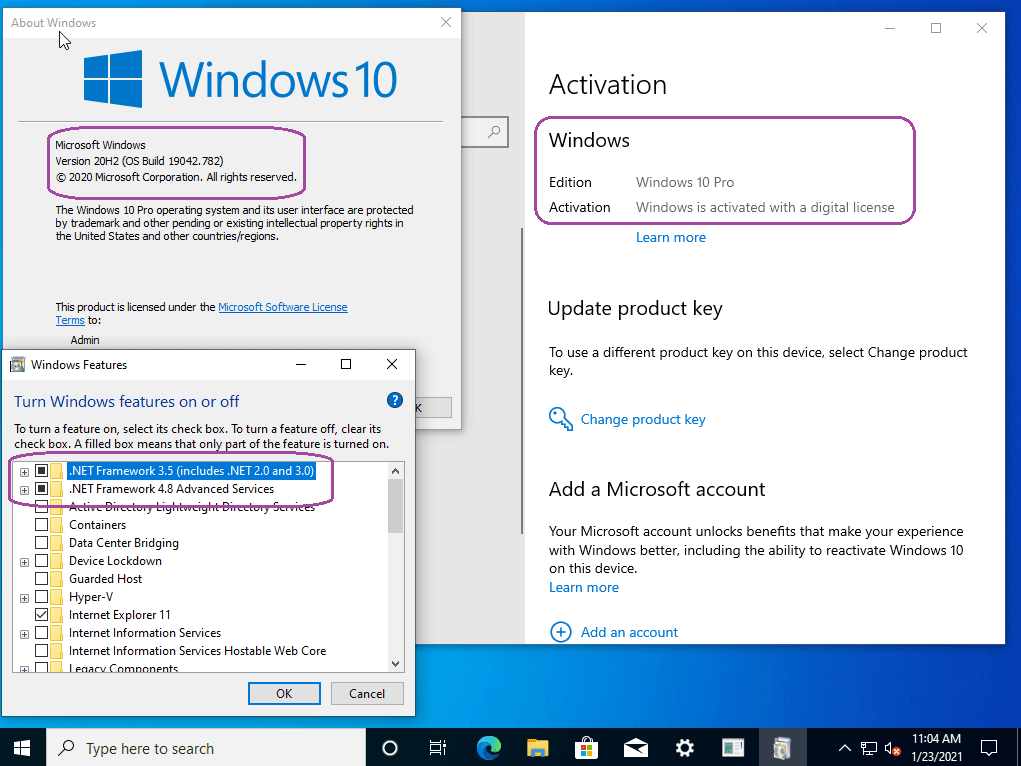Select the Guarded Host label
The height and width of the screenshot is (766, 1021).
tap(105, 578)
